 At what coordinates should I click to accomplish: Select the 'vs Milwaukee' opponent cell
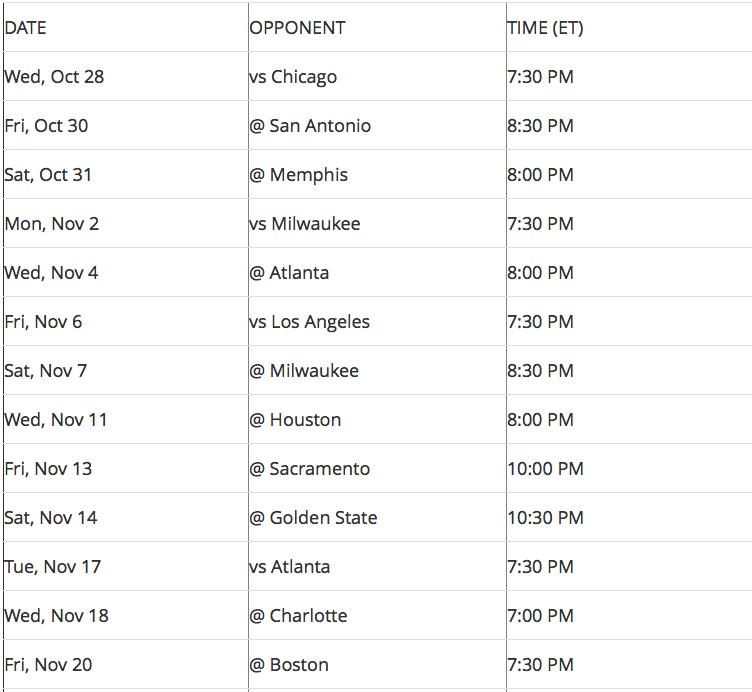tap(304, 224)
